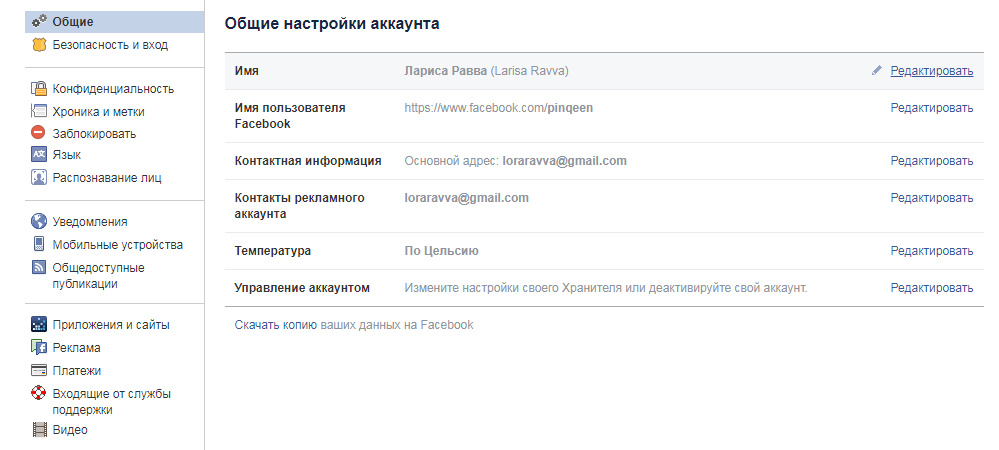
Task: Click Редактировать for the Температура row
Action: tap(931, 251)
